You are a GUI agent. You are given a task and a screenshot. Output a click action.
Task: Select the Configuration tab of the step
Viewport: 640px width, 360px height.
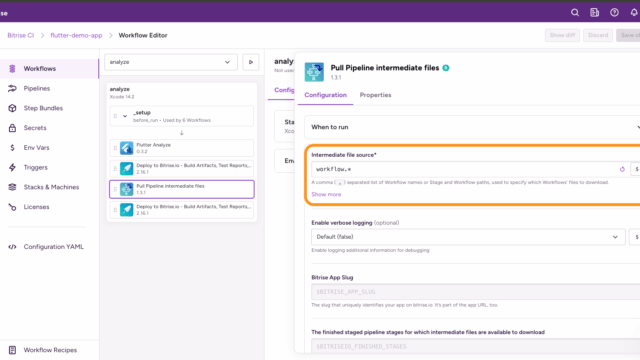(x=325, y=95)
